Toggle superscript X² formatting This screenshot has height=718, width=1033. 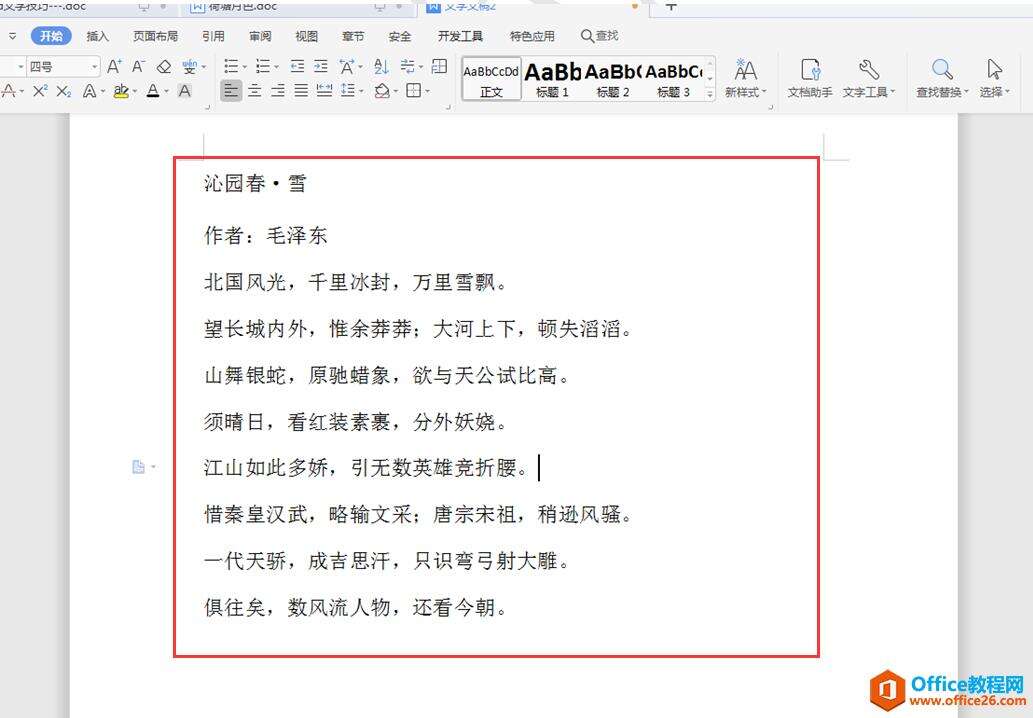pyautogui.click(x=40, y=91)
